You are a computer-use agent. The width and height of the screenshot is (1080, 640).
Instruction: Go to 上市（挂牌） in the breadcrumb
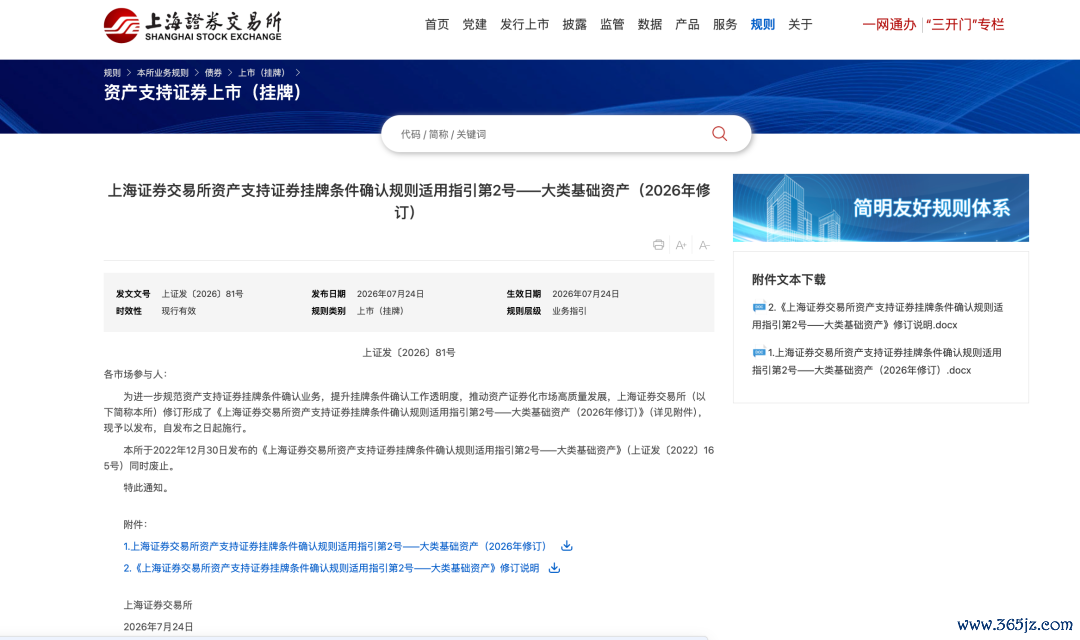tap(262, 72)
